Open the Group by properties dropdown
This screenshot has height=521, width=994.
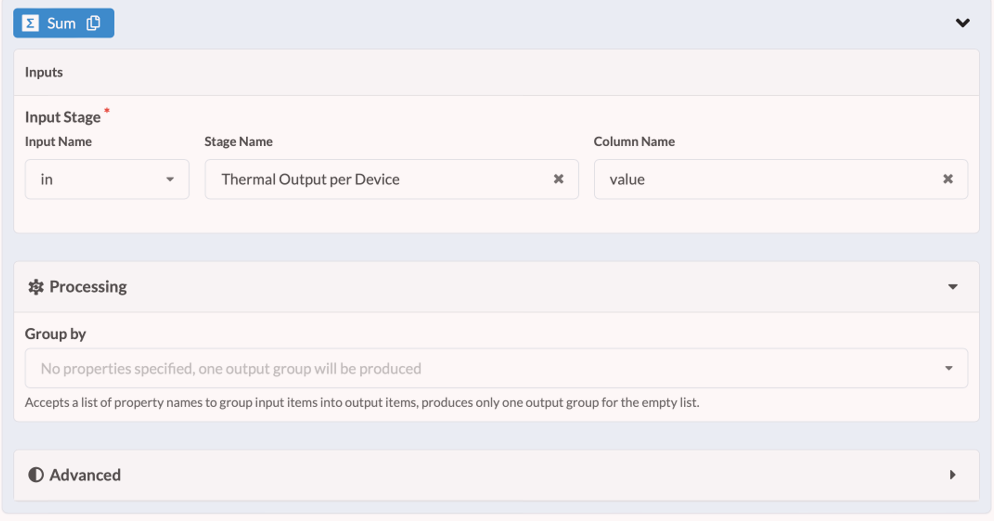tap(480, 368)
